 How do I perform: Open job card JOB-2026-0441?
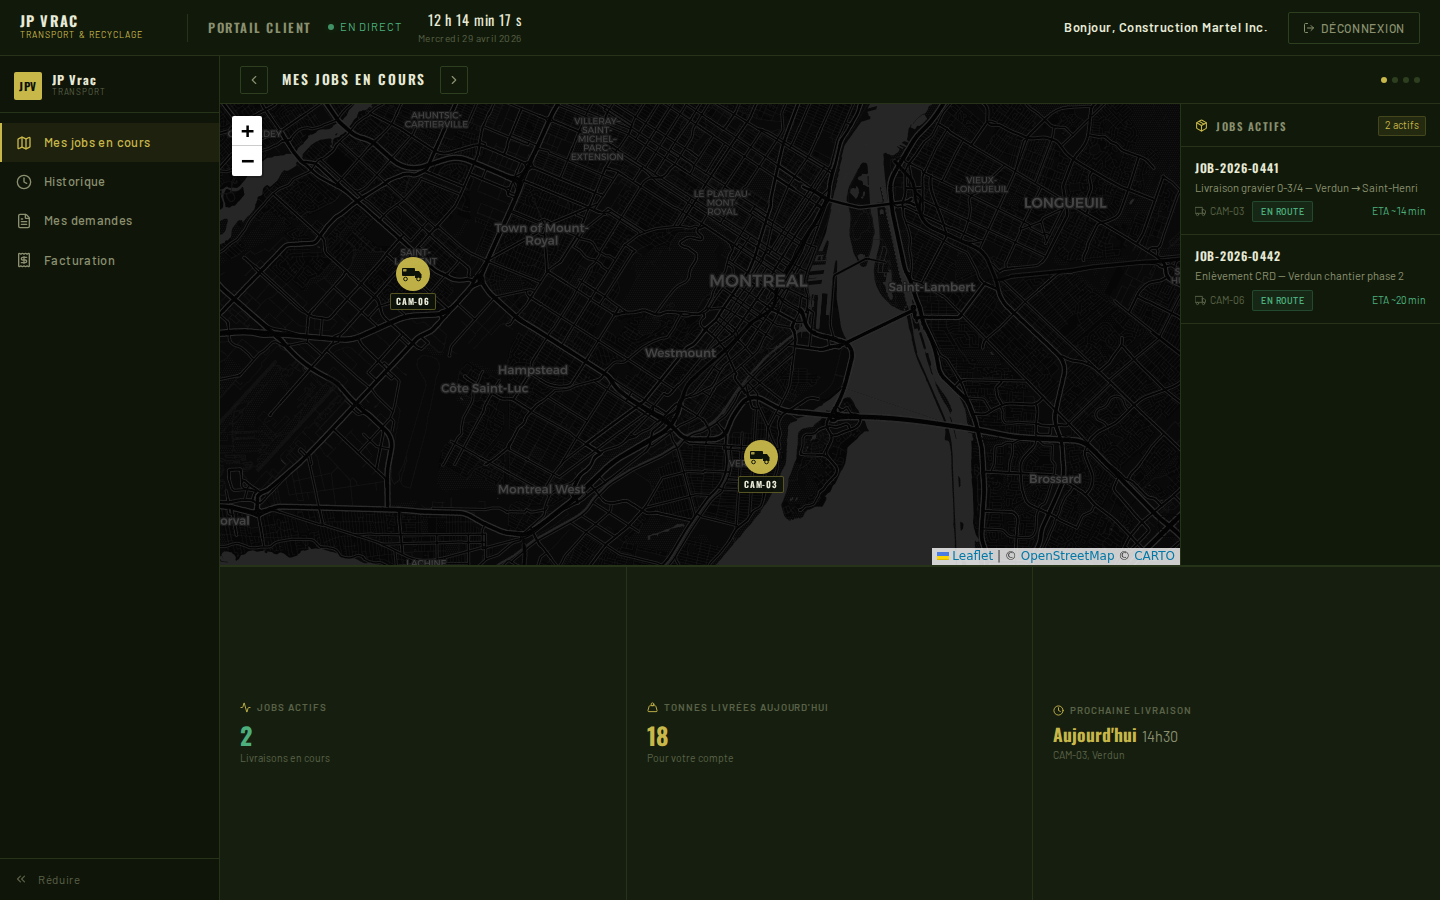(x=1309, y=190)
